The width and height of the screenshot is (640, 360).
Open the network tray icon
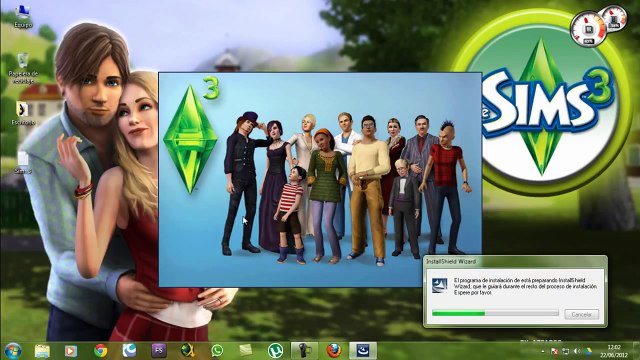[566, 351]
